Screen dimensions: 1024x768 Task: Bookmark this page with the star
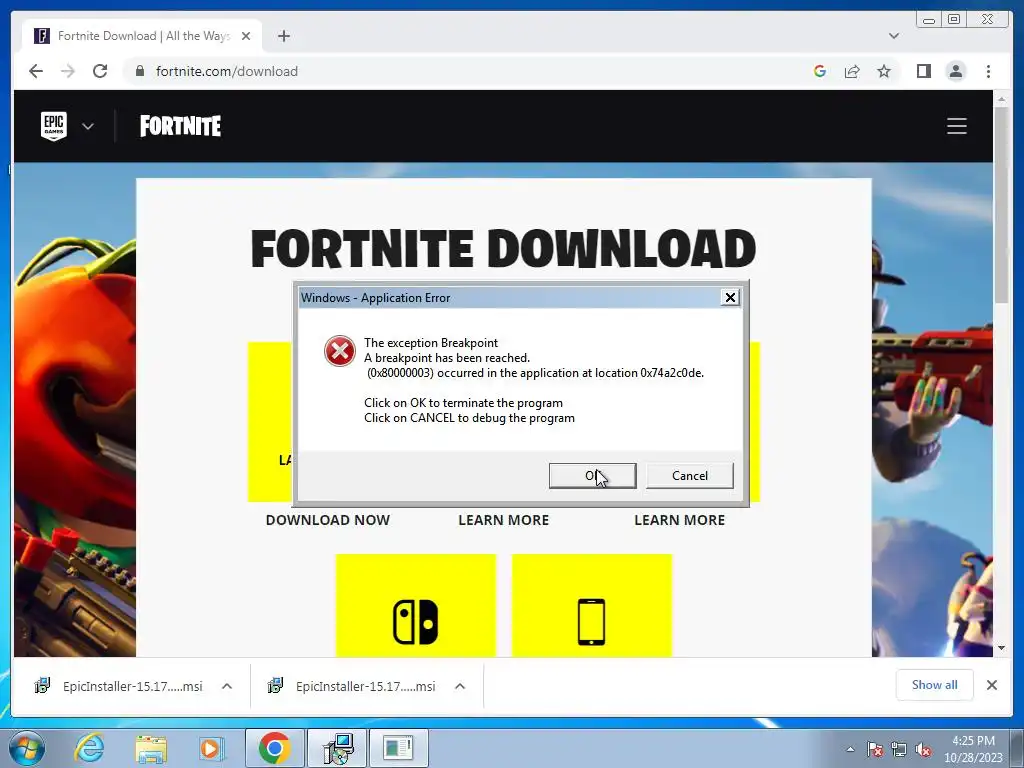pyautogui.click(x=884, y=71)
